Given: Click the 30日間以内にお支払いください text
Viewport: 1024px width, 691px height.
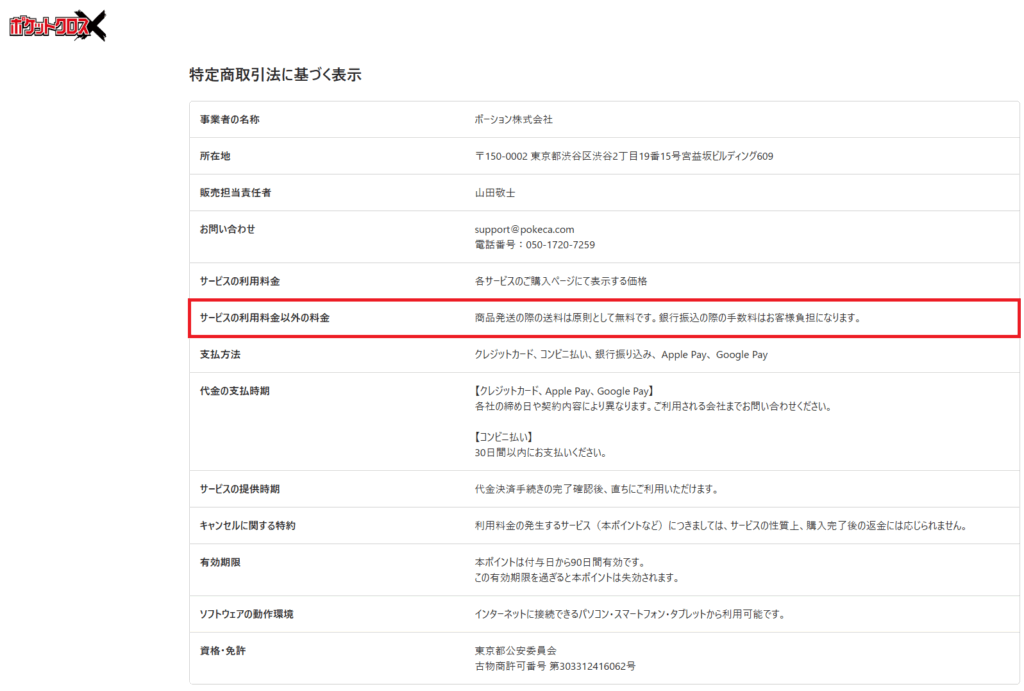Looking at the screenshot, I should pos(540,452).
